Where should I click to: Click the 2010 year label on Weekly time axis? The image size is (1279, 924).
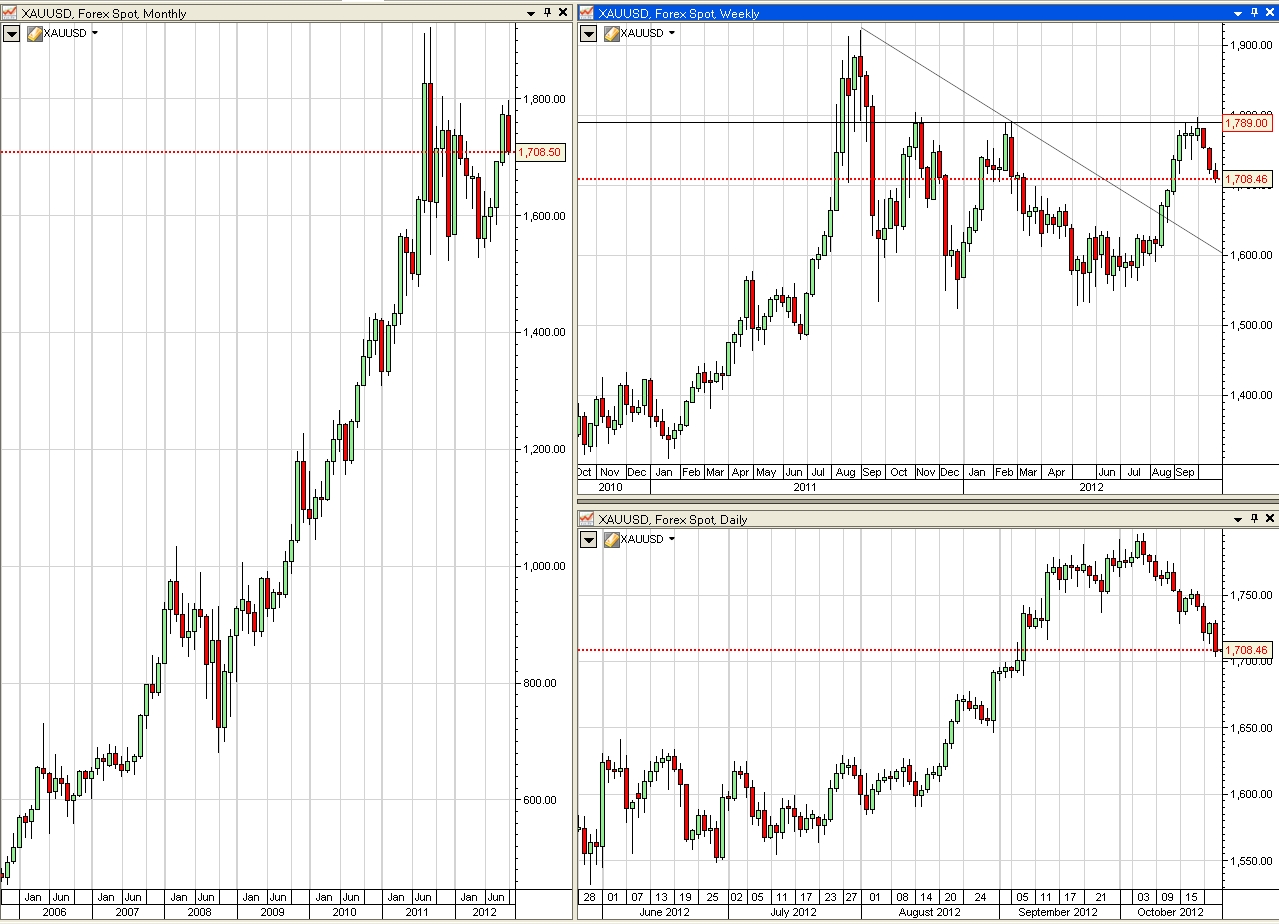pos(610,488)
